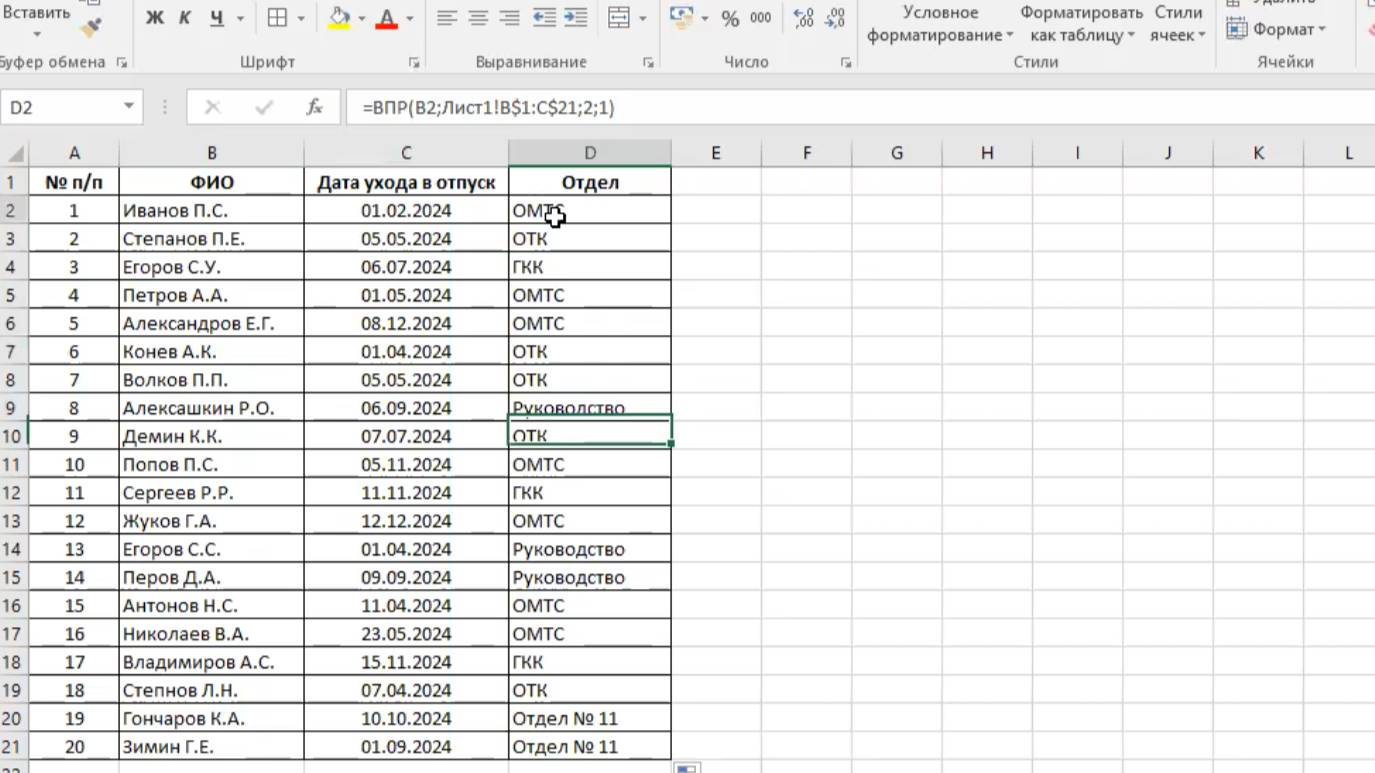The image size is (1375, 773).
Task: Open the Формат cells menu
Action: (1276, 29)
